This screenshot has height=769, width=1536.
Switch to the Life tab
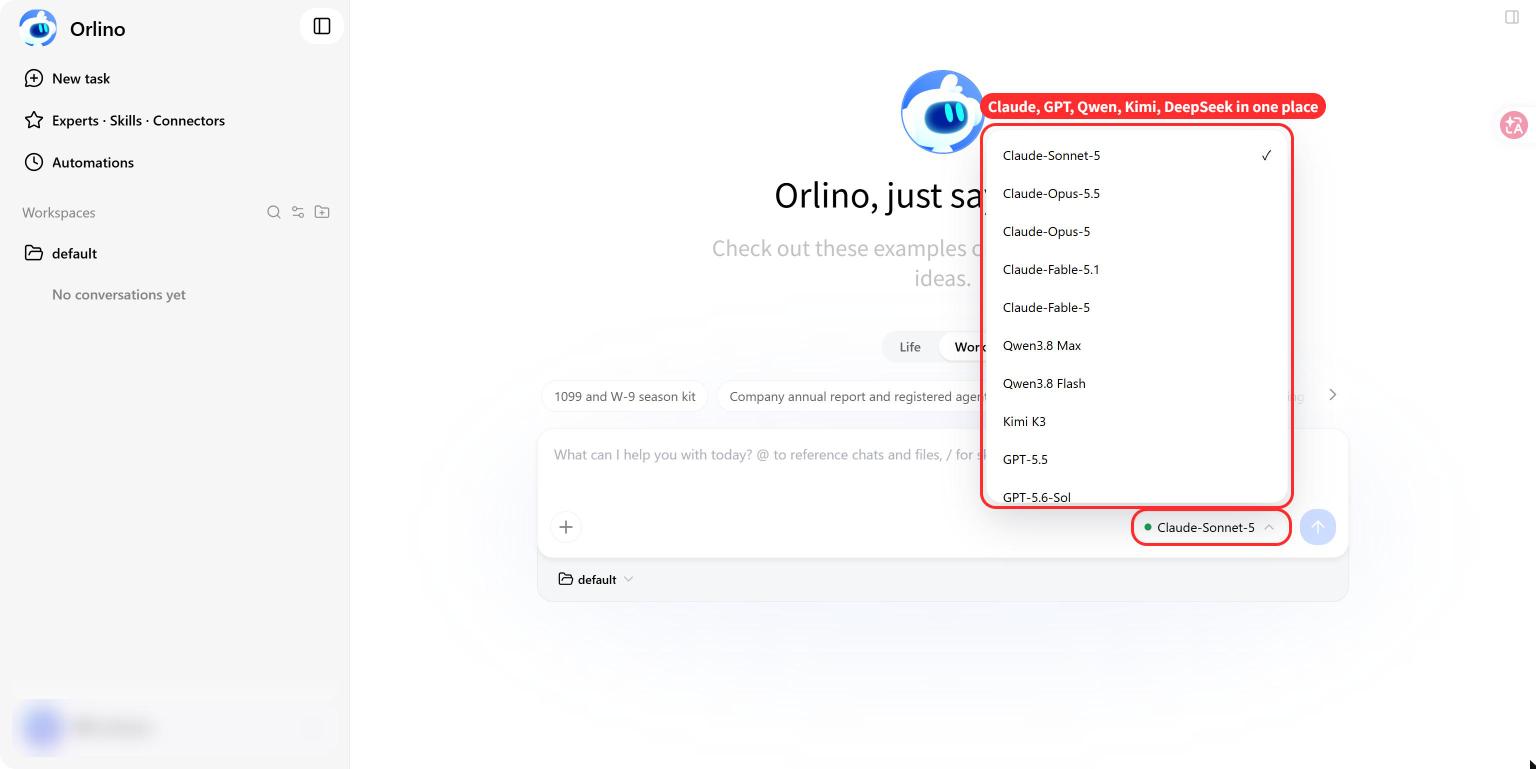(910, 347)
